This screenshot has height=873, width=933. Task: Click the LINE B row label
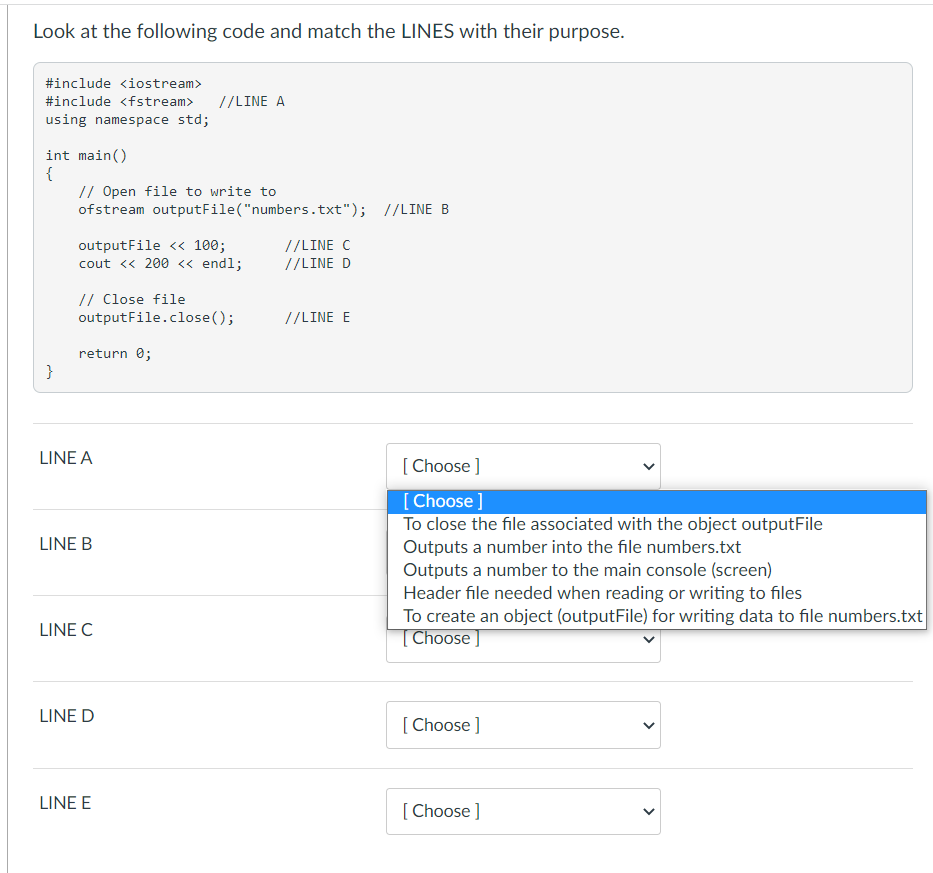point(64,544)
